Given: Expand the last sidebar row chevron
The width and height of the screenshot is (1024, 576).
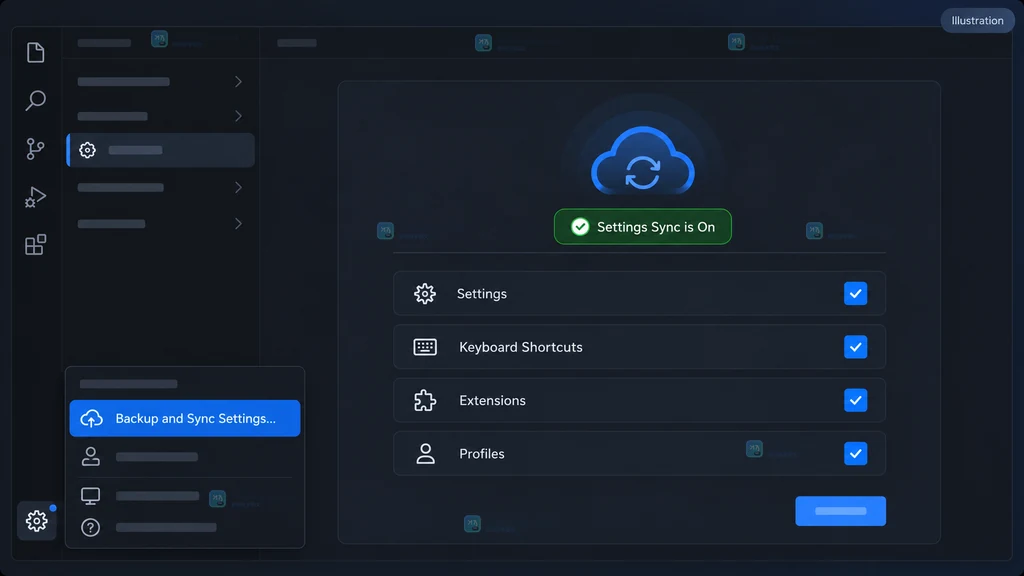Looking at the screenshot, I should pyautogui.click(x=238, y=223).
